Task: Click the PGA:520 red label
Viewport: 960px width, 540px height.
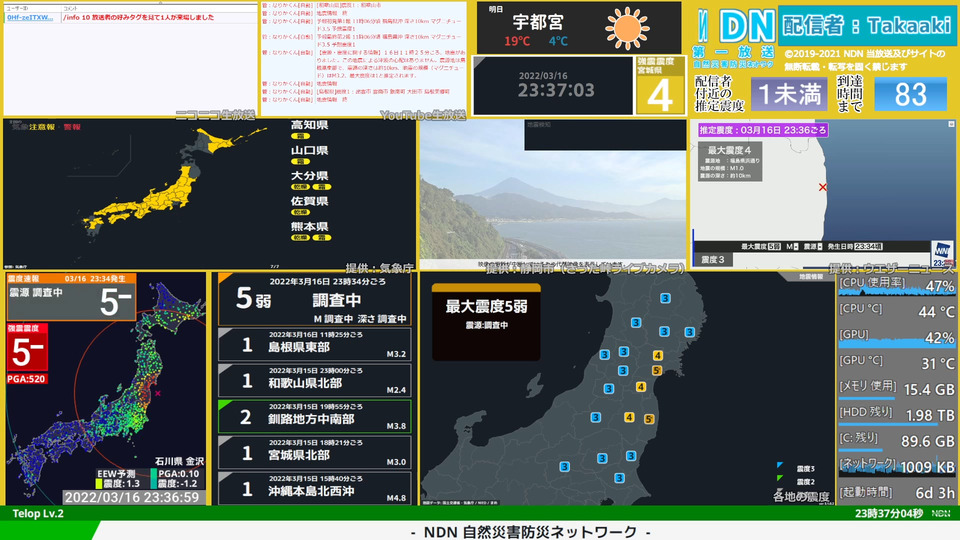Action: 26,379
